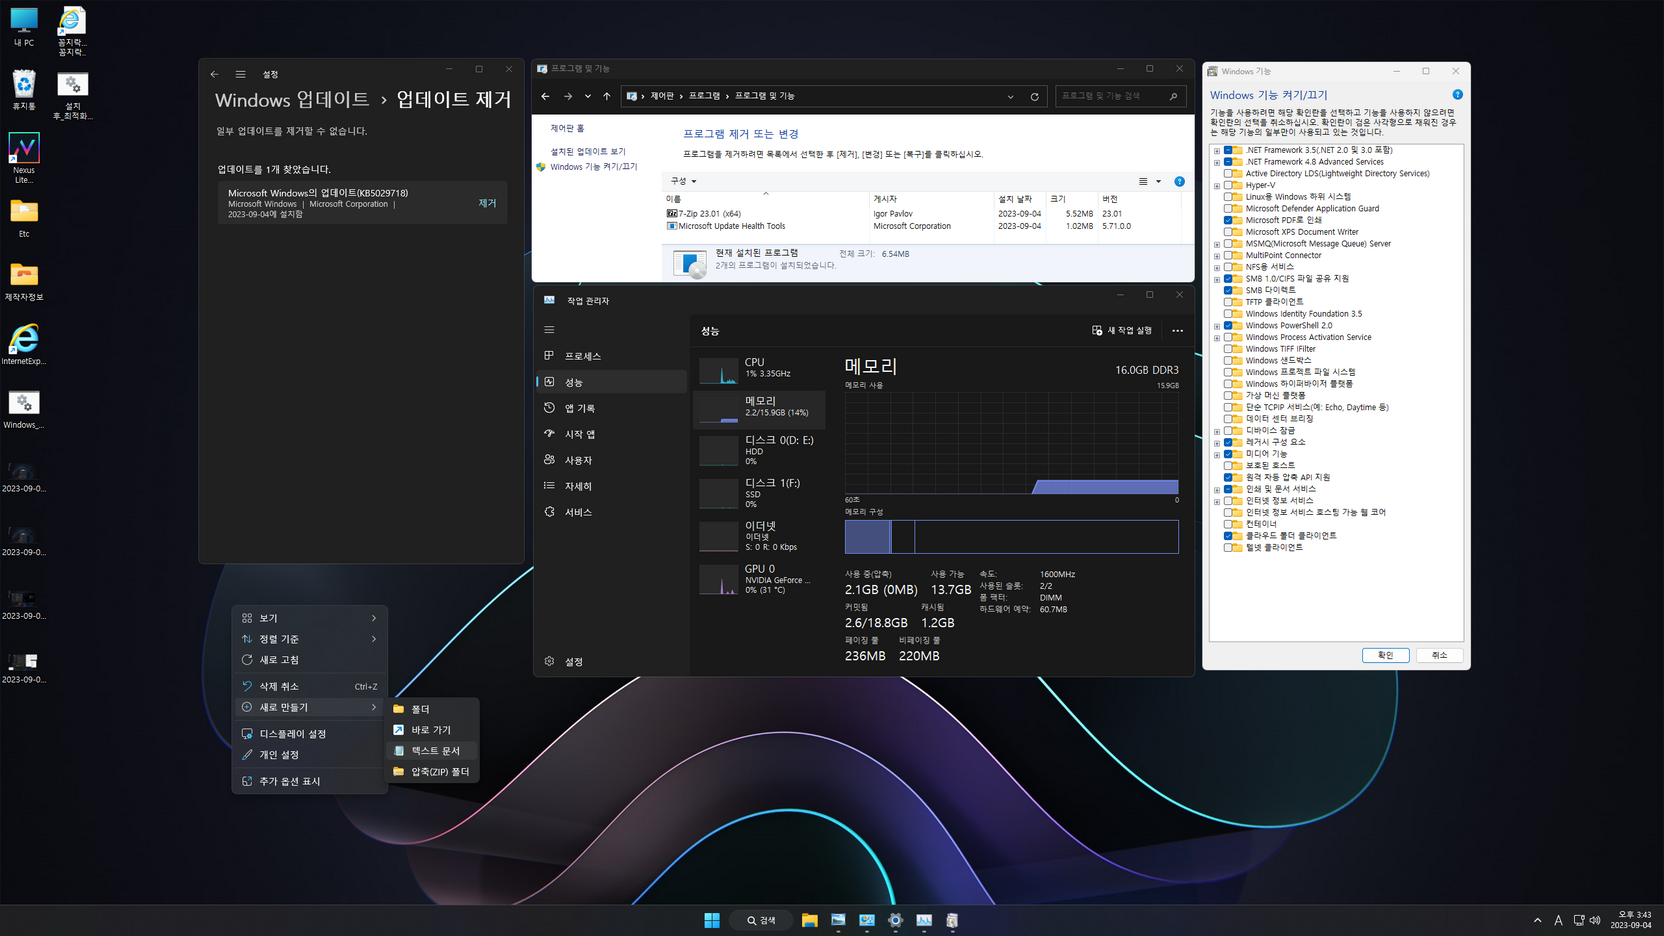This screenshot has width=1664, height=936.
Task: Open 설정 at bottom of Task Manager
Action: pos(611,661)
